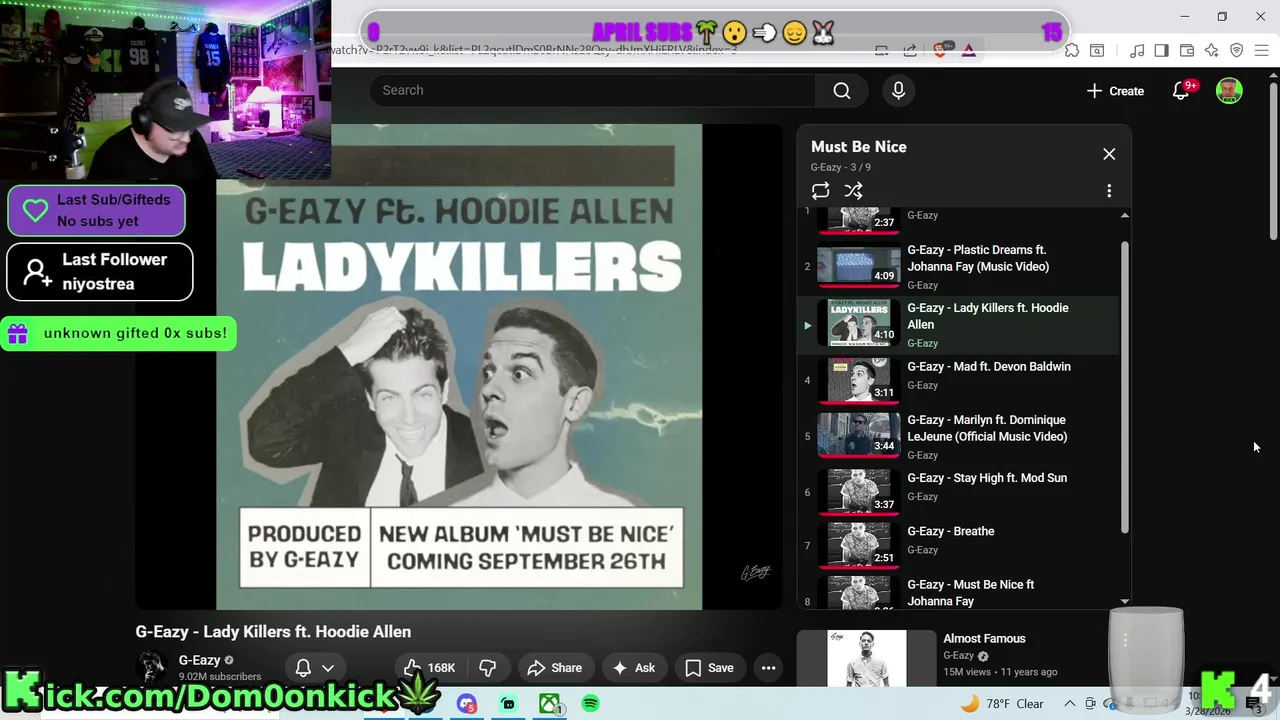Open Brave Rewards triangle icon
This screenshot has width=1280, height=720.
(968, 50)
